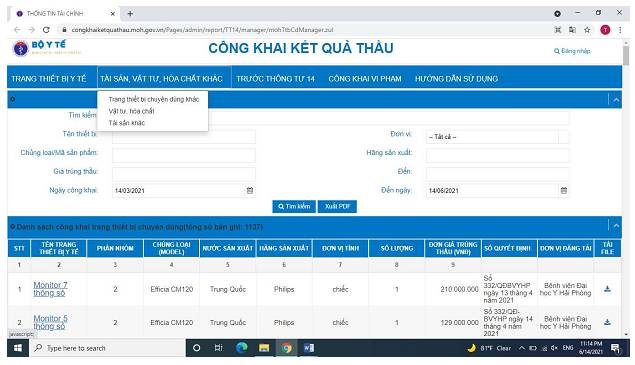The image size is (635, 365).
Task: Click the Đăng nhập login link
Action: (572, 51)
